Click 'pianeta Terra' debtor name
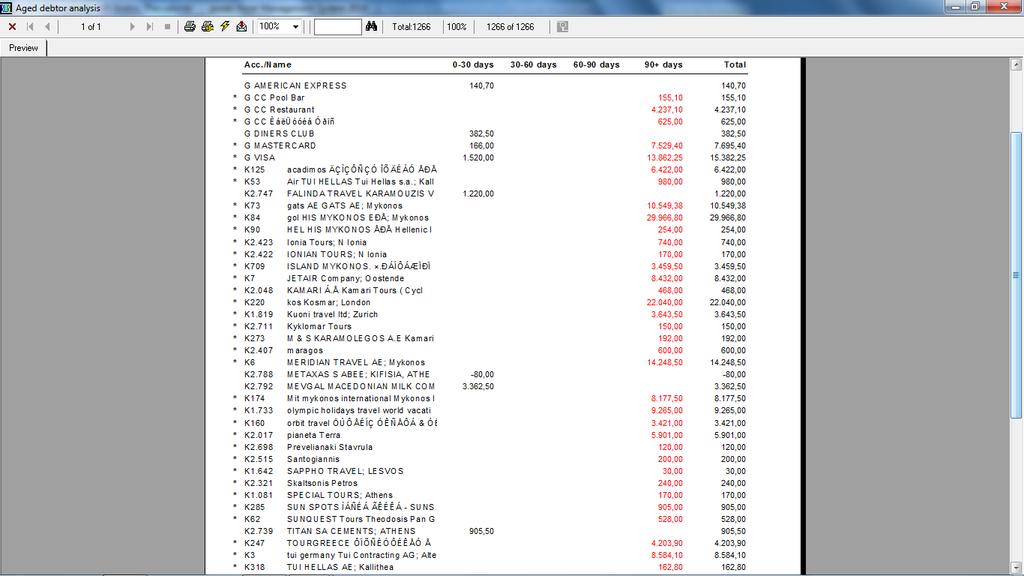 313,435
